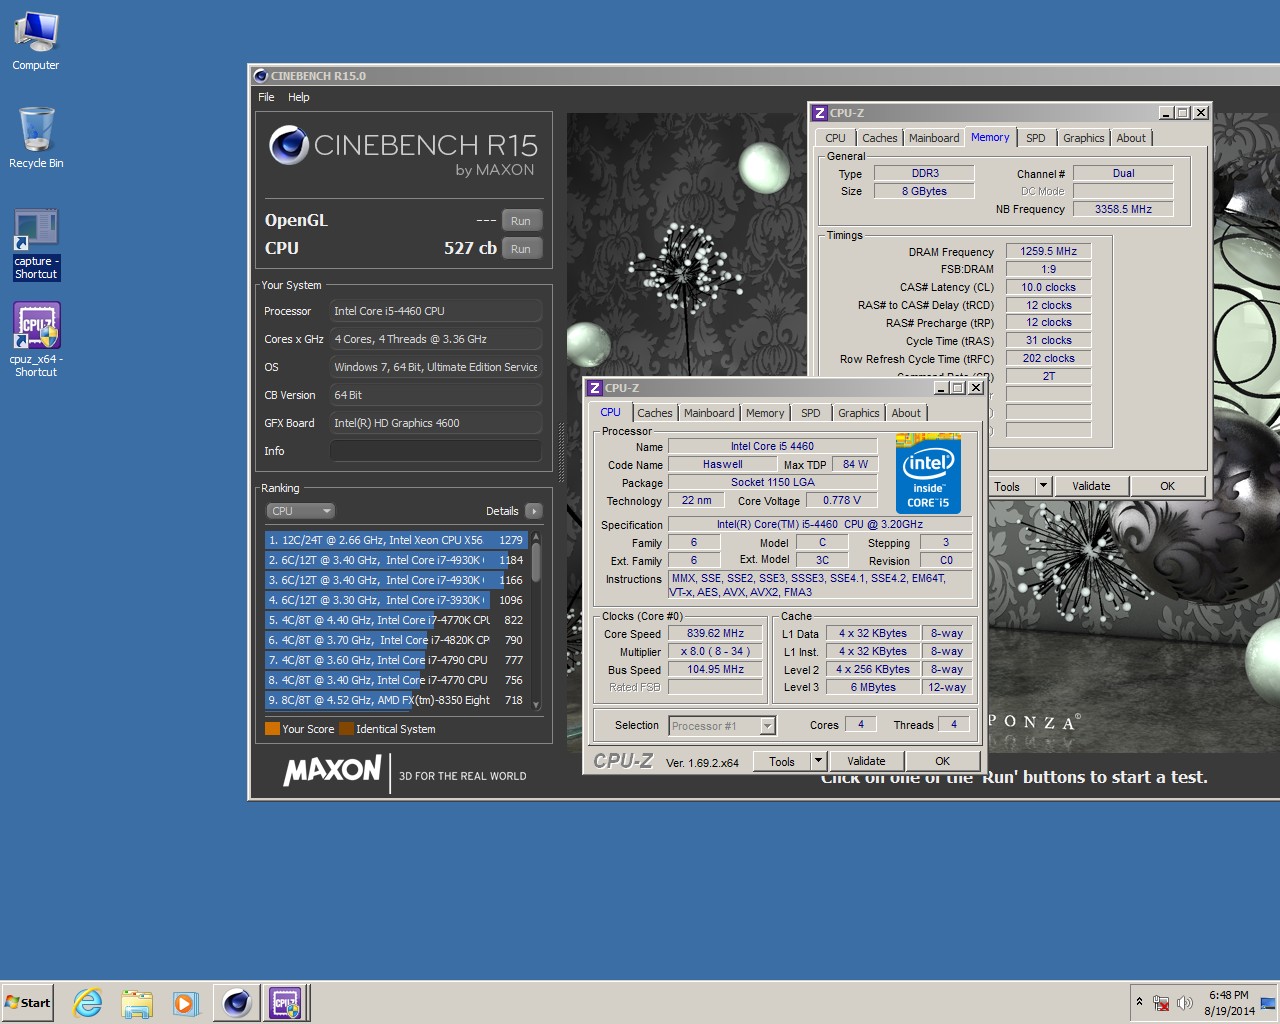Open Internet Explorer from the taskbar
The image size is (1280, 1024).
click(88, 1002)
